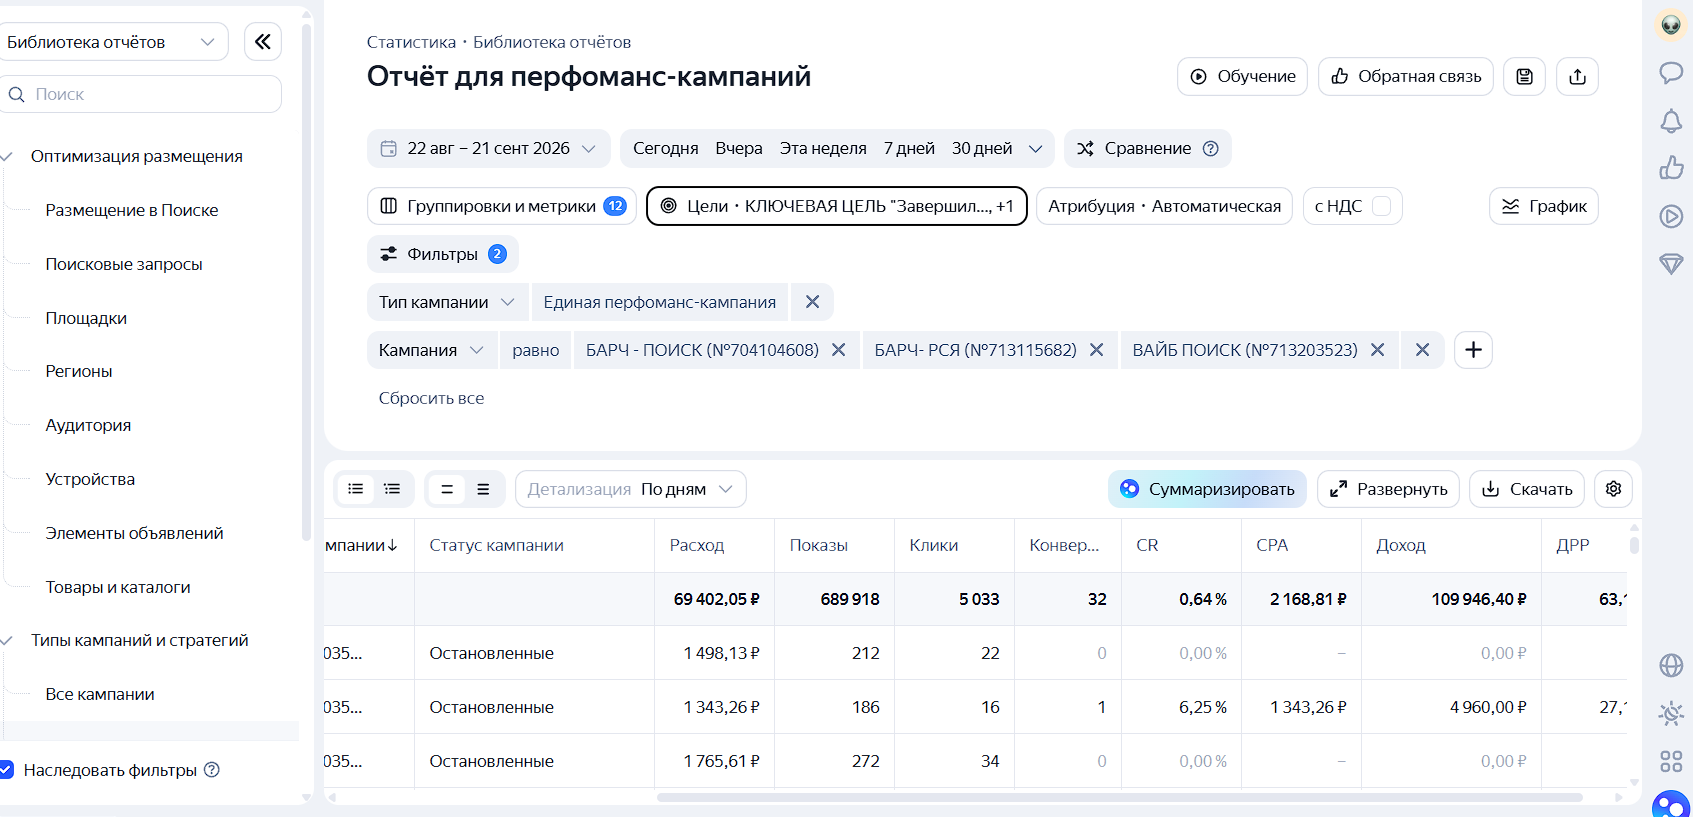The width and height of the screenshot is (1693, 817).
Task: Open Регионы report
Action: (79, 371)
